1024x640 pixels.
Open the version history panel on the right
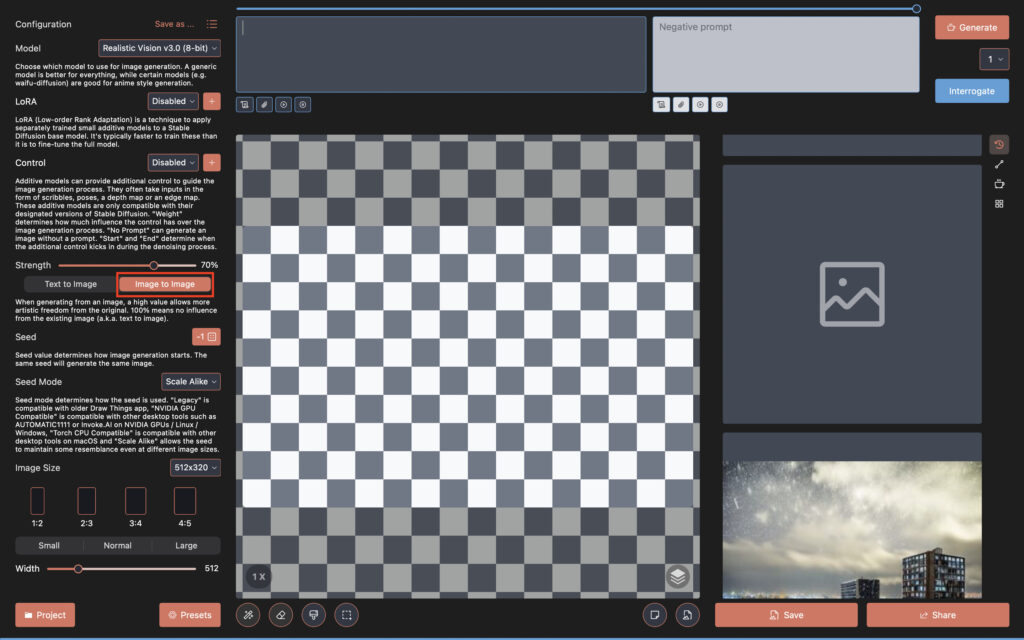point(998,143)
